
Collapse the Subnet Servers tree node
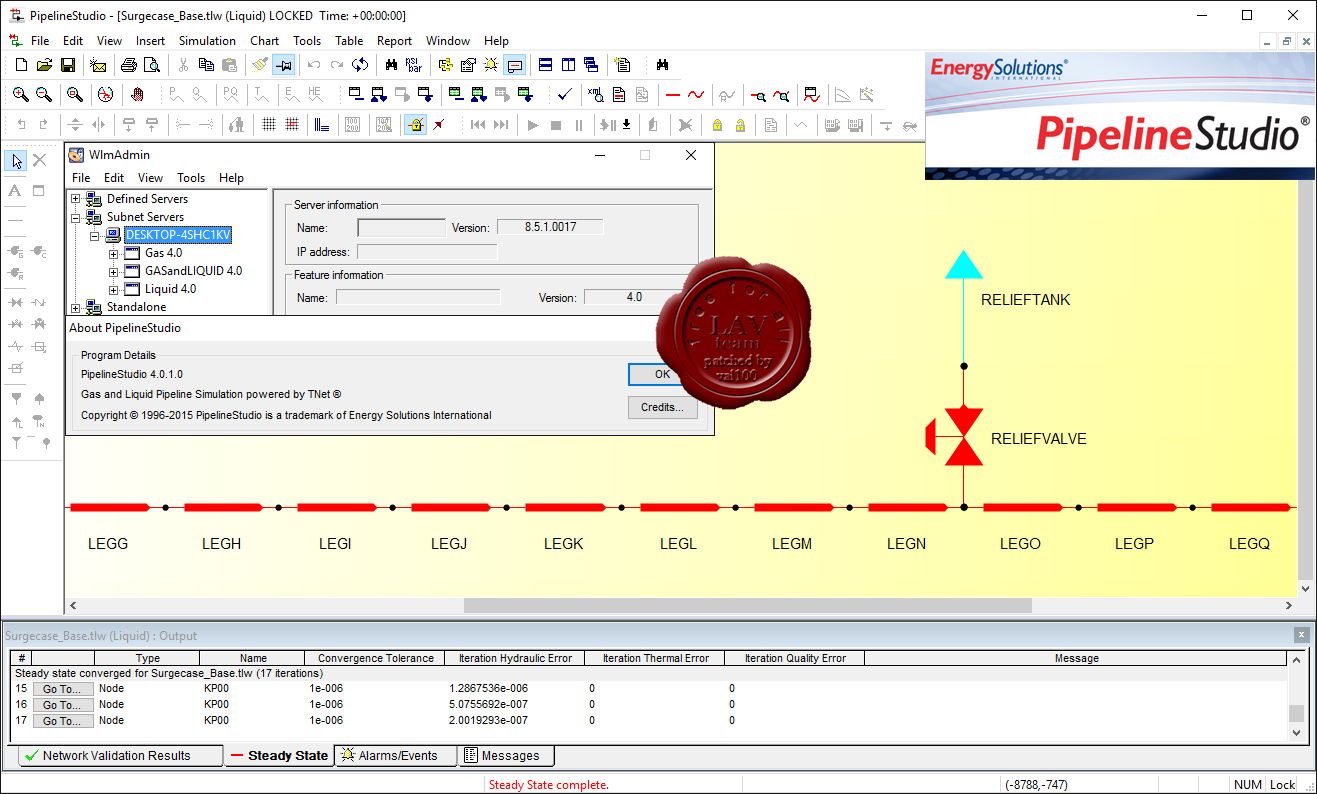75,217
